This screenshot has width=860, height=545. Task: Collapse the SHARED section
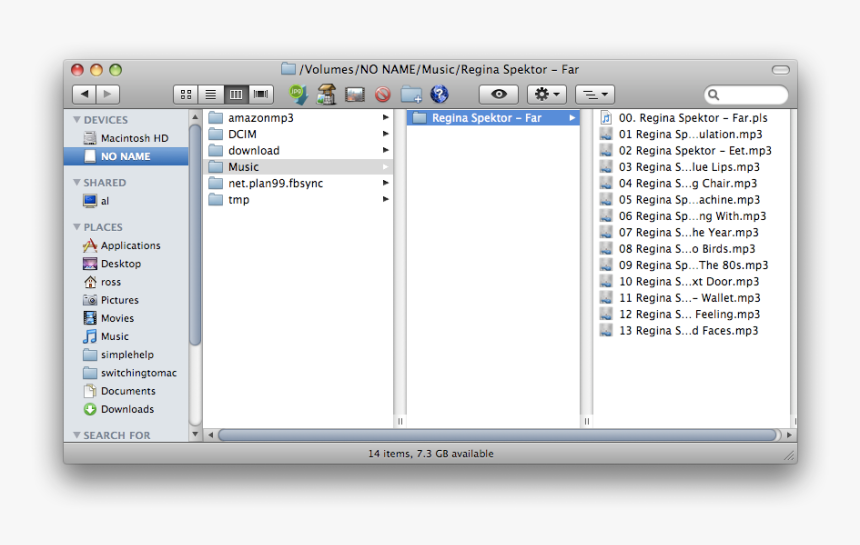(77, 182)
